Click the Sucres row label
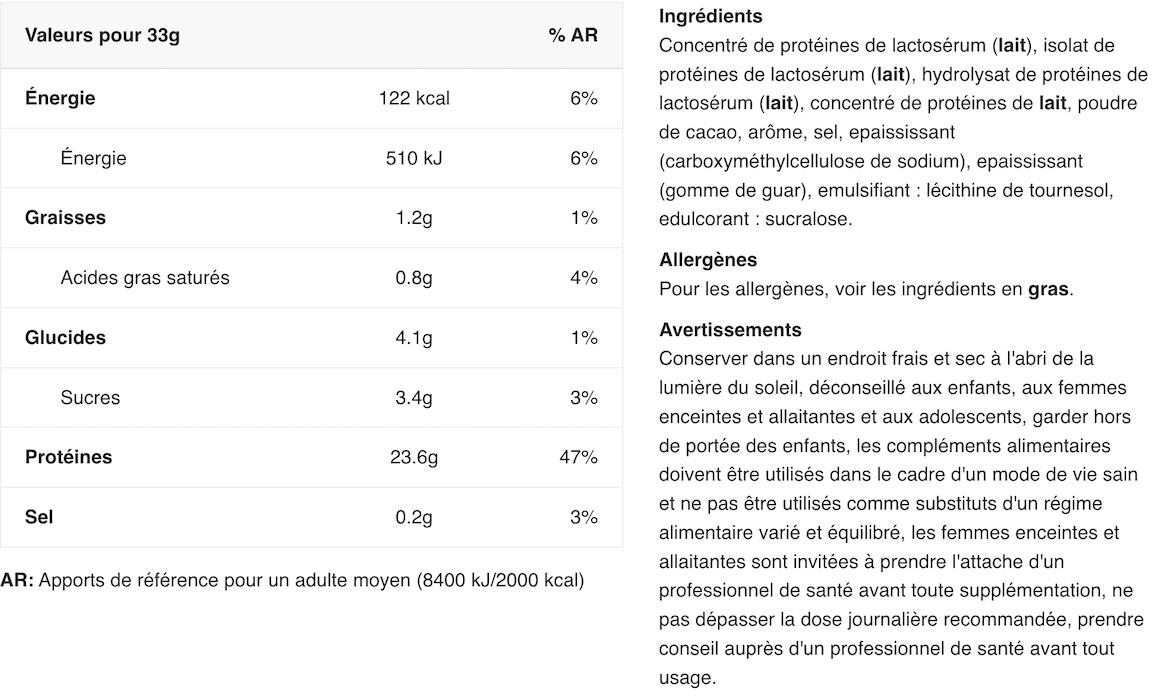 [90, 398]
